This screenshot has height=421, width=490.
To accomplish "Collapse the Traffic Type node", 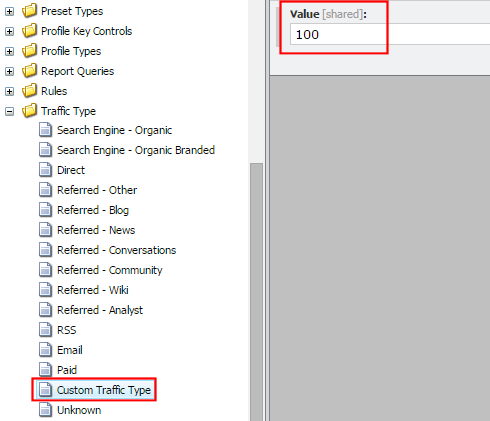I will click(10, 112).
